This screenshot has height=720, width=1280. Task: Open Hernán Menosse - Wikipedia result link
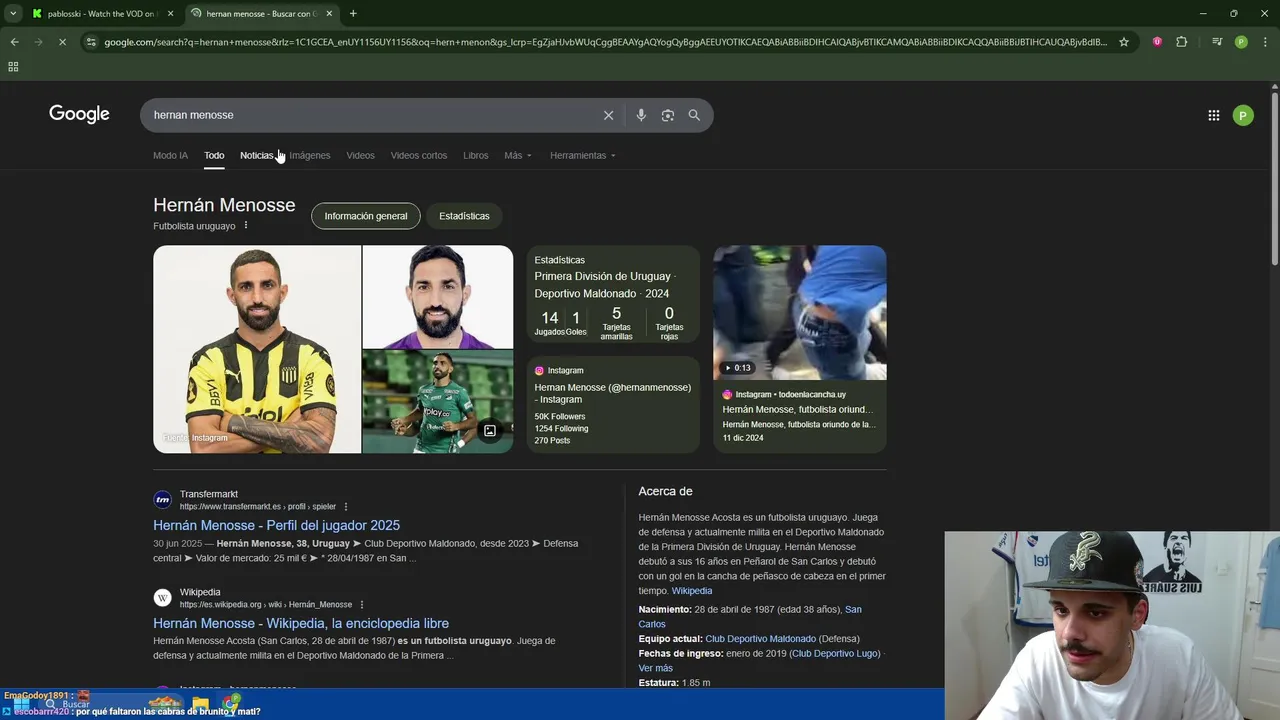coord(301,623)
